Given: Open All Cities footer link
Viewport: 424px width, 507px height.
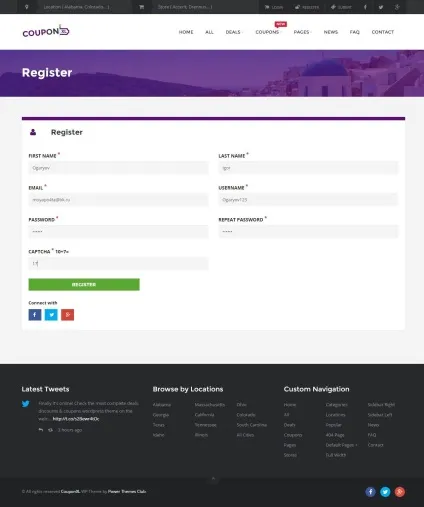Looking at the screenshot, I should [245, 435].
